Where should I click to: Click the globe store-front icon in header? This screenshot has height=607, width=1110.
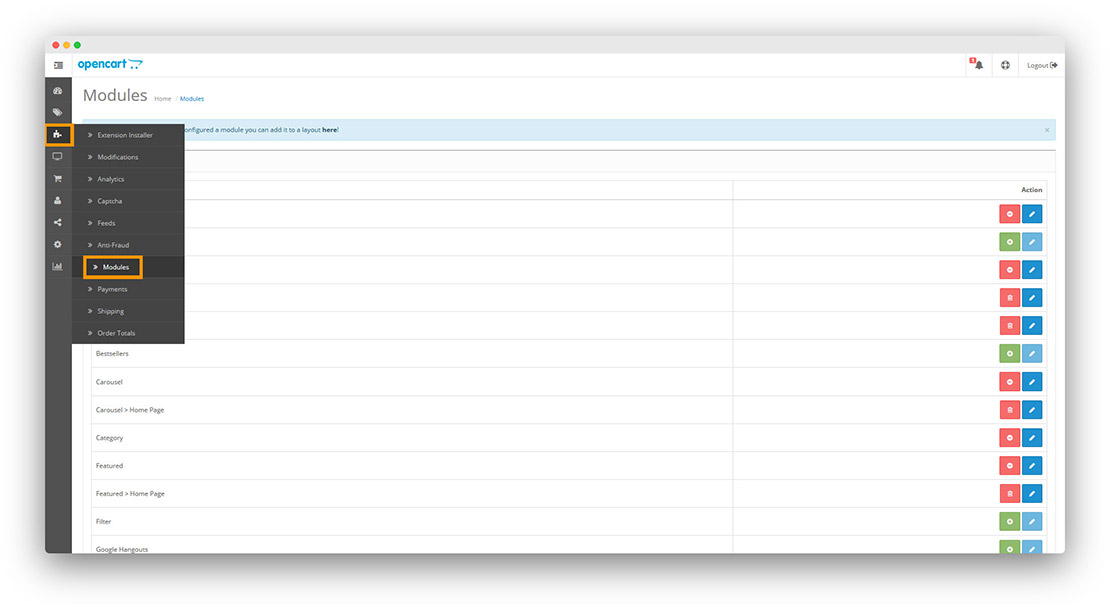point(1005,64)
